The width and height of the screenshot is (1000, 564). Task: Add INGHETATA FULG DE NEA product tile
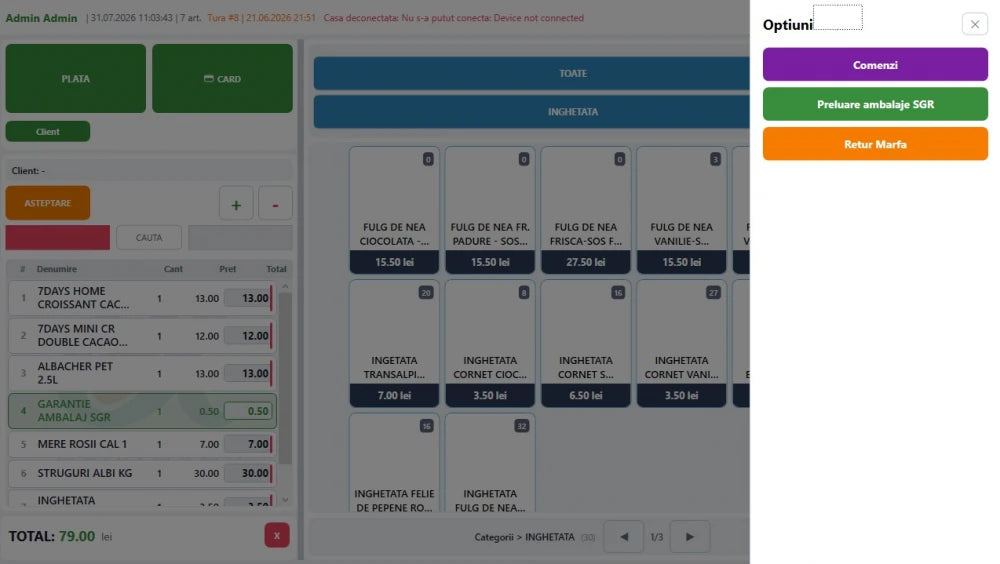(490, 463)
